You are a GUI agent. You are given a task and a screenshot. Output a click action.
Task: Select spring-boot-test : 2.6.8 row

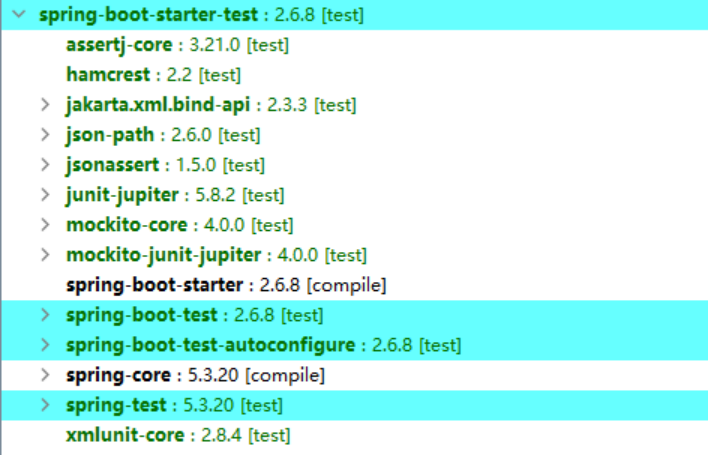pos(355,315)
